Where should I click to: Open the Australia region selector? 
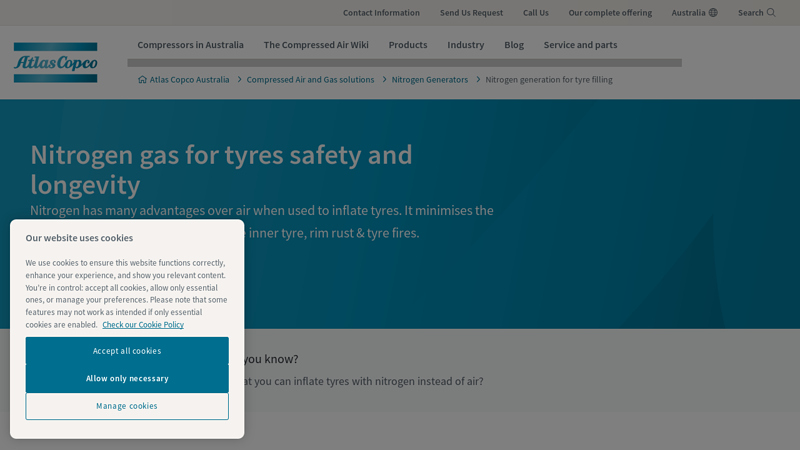tap(694, 13)
